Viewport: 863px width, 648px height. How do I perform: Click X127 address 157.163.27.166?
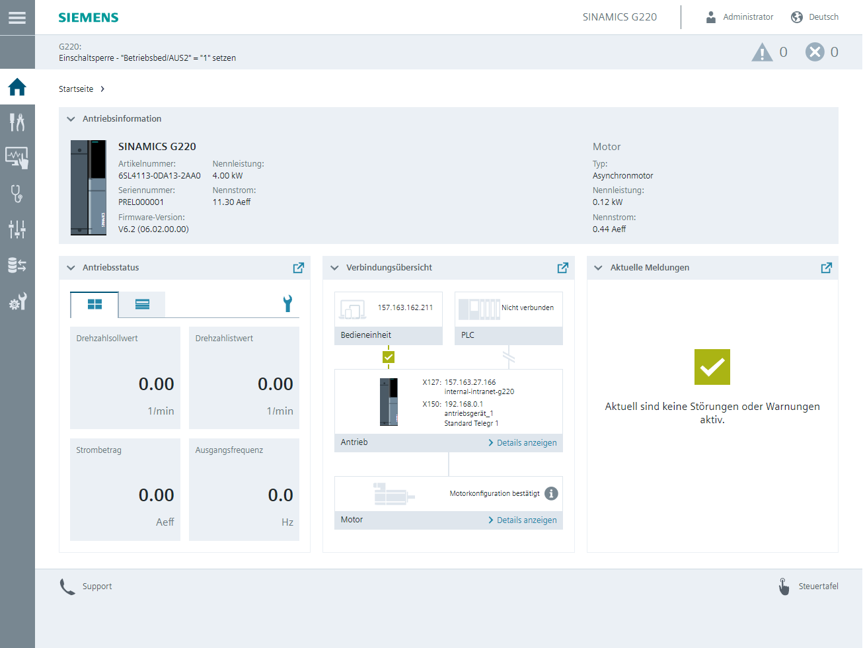pos(470,382)
